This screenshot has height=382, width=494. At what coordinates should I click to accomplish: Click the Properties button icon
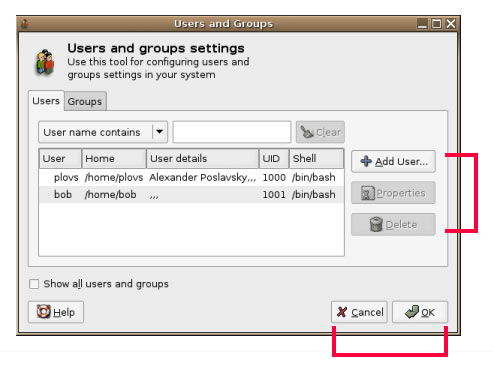pyautogui.click(x=368, y=193)
